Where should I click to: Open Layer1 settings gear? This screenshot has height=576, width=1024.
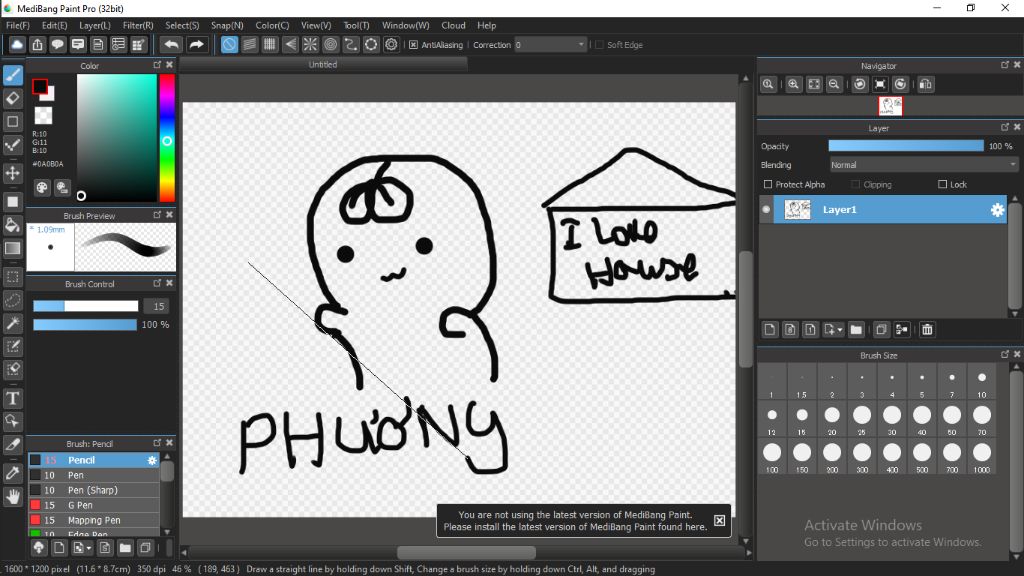pyautogui.click(x=997, y=210)
